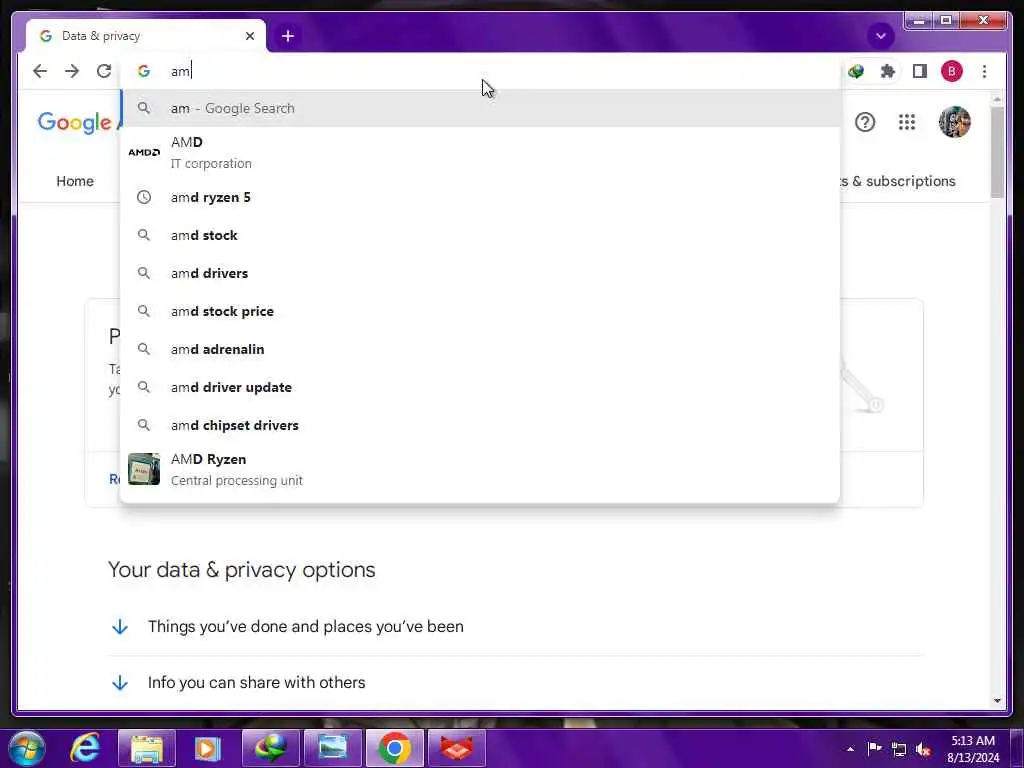Select the 'am - Google Search' suggestion

tap(480, 108)
